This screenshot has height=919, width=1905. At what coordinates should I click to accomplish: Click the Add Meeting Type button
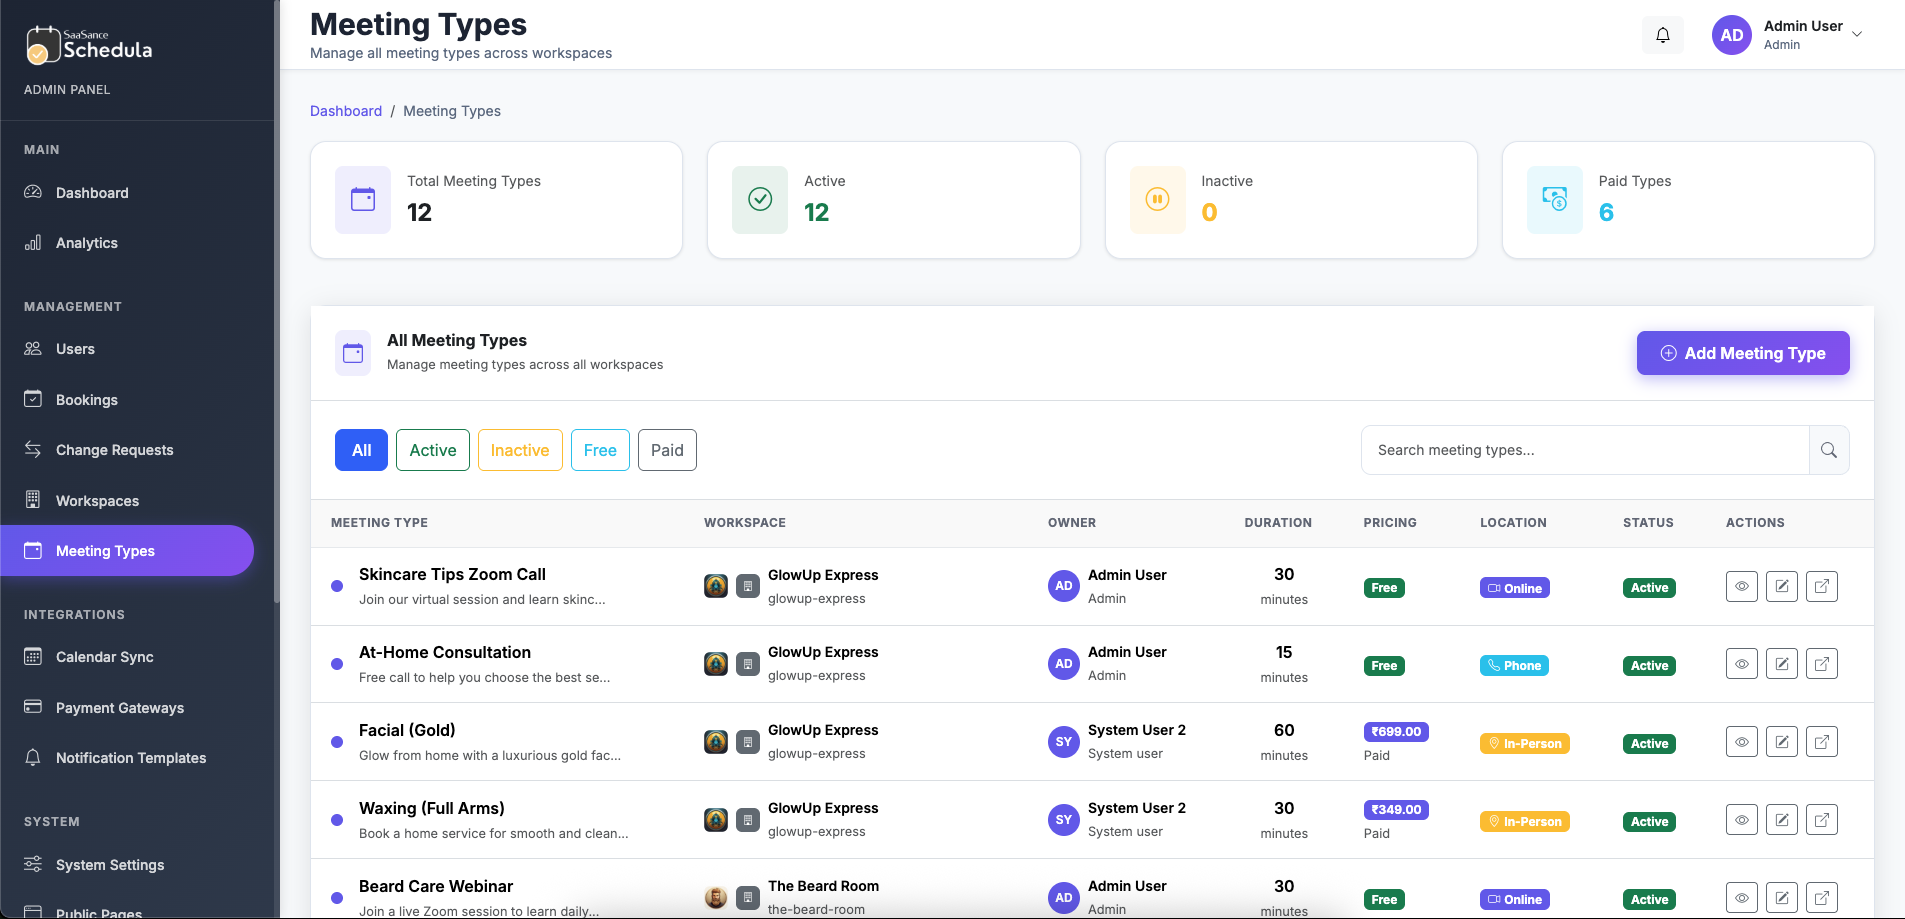[x=1742, y=353]
